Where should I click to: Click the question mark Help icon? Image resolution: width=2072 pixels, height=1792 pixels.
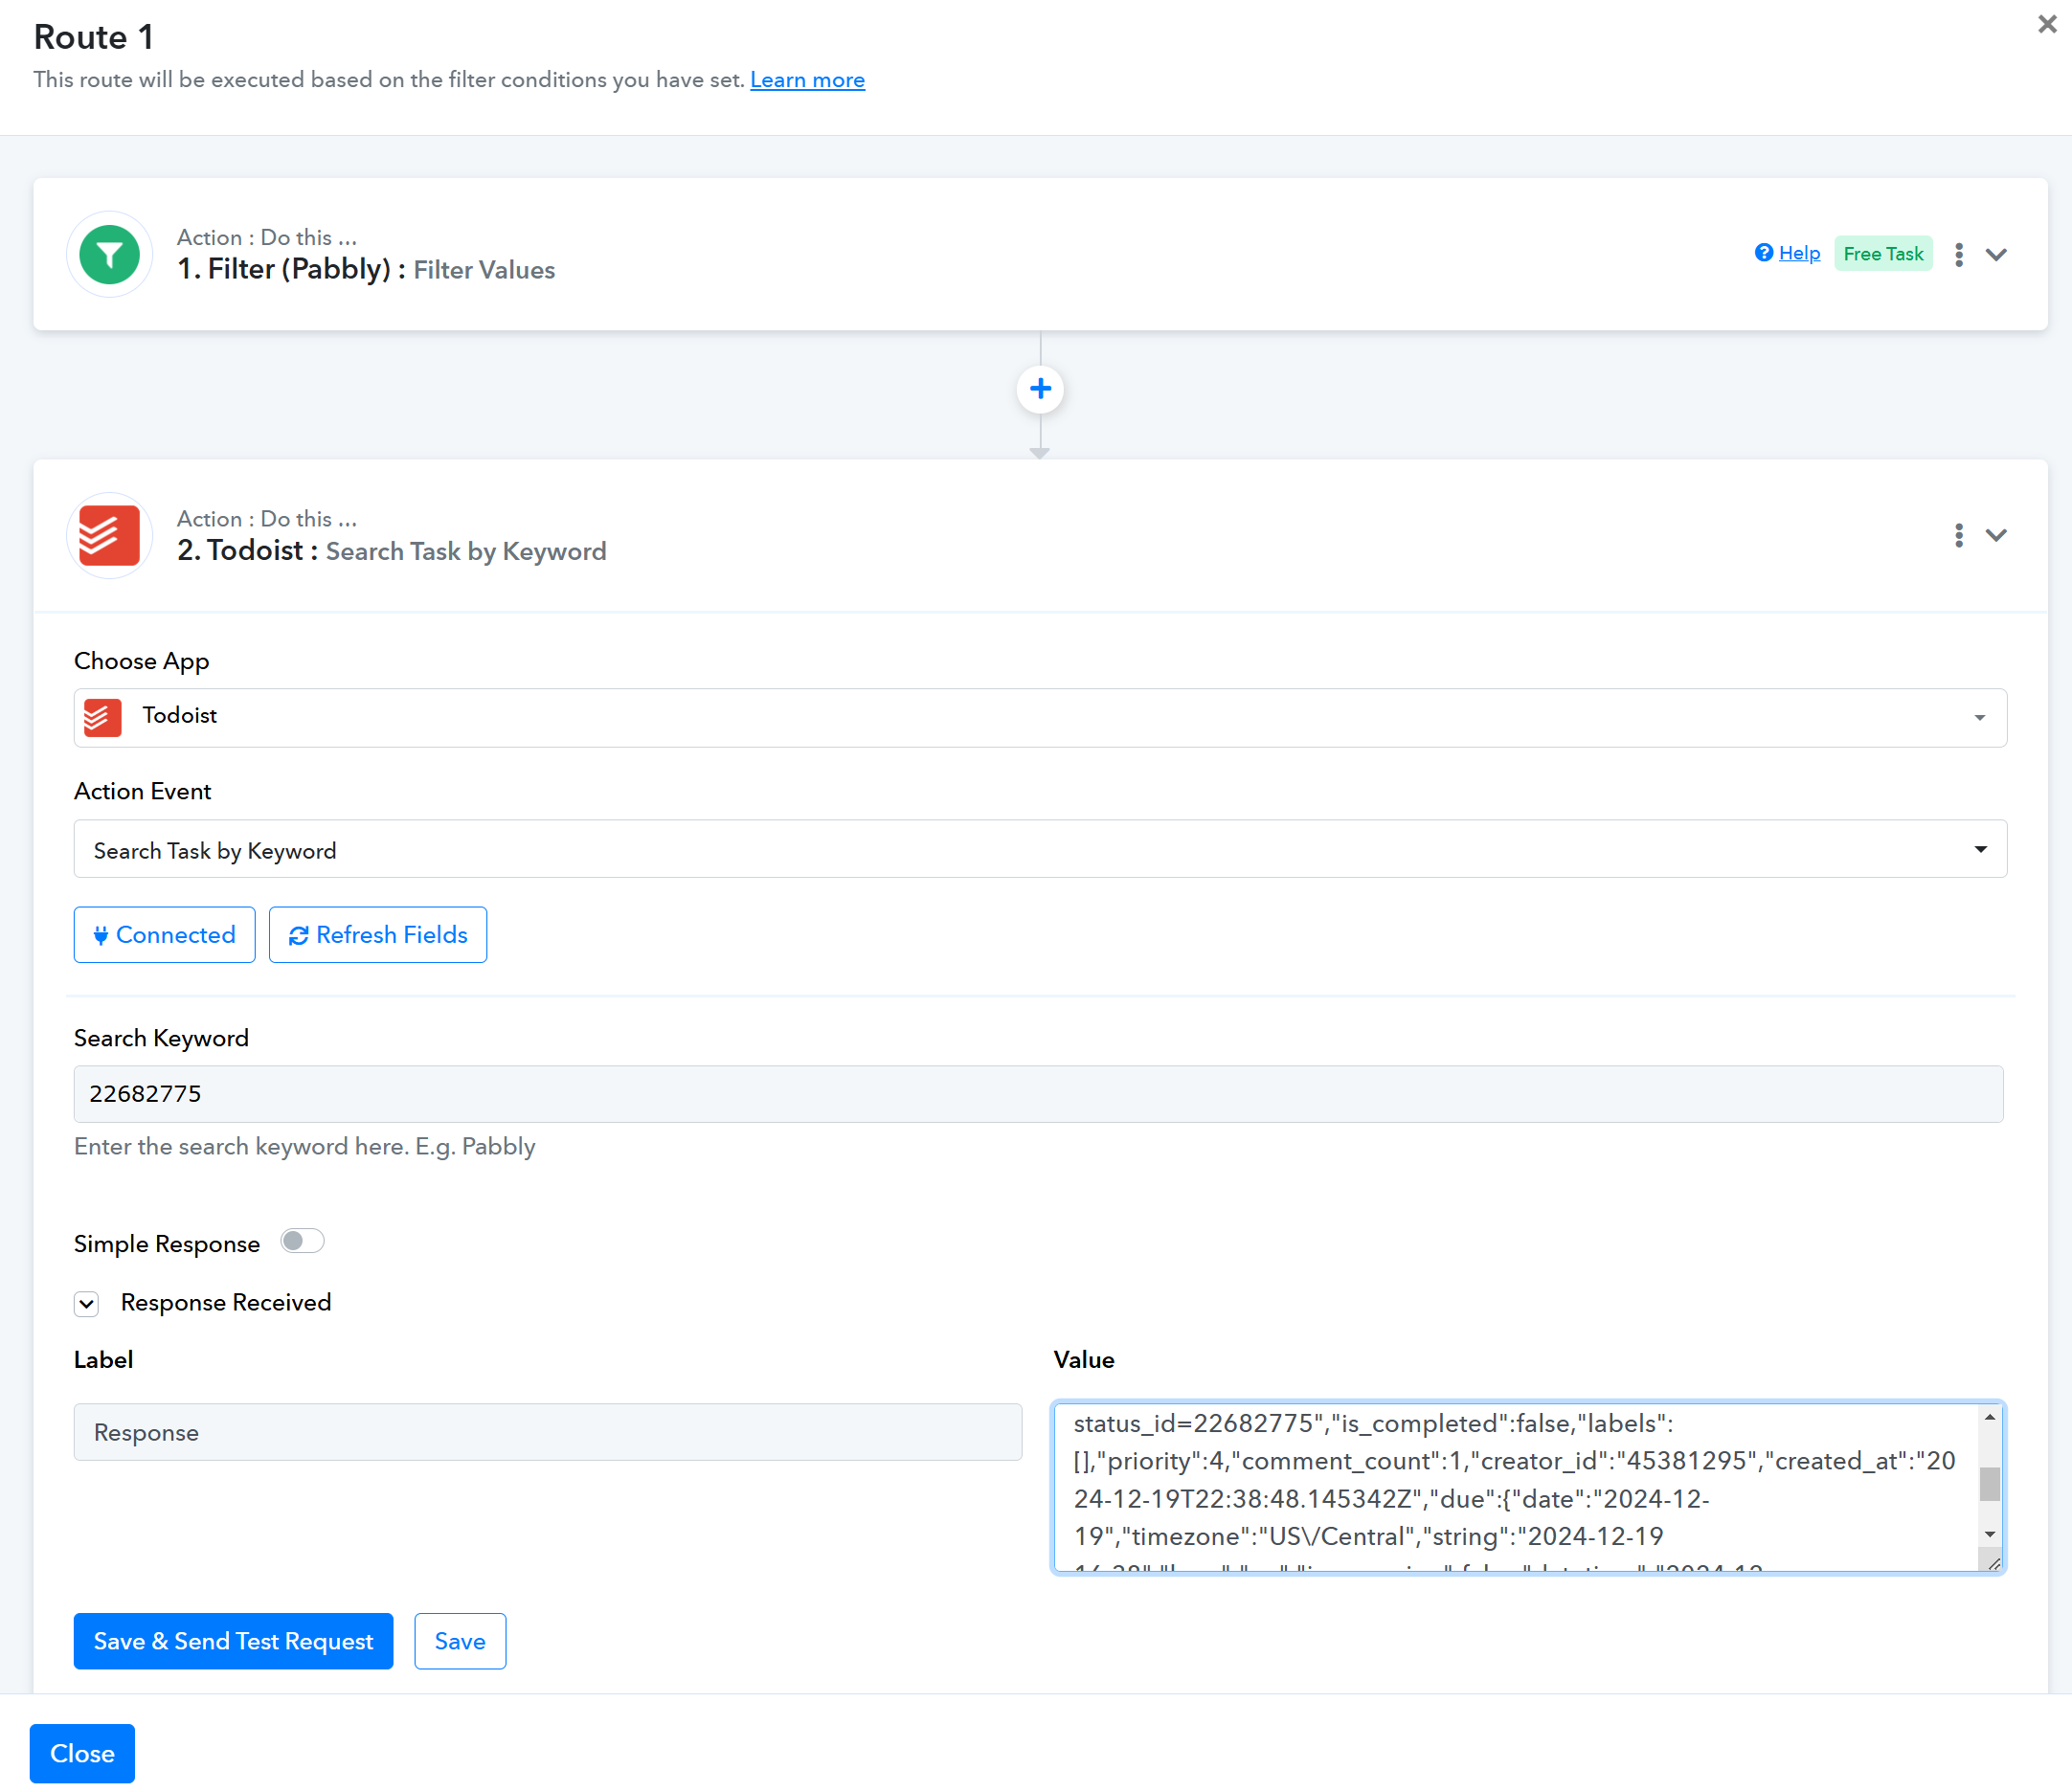pos(1764,253)
